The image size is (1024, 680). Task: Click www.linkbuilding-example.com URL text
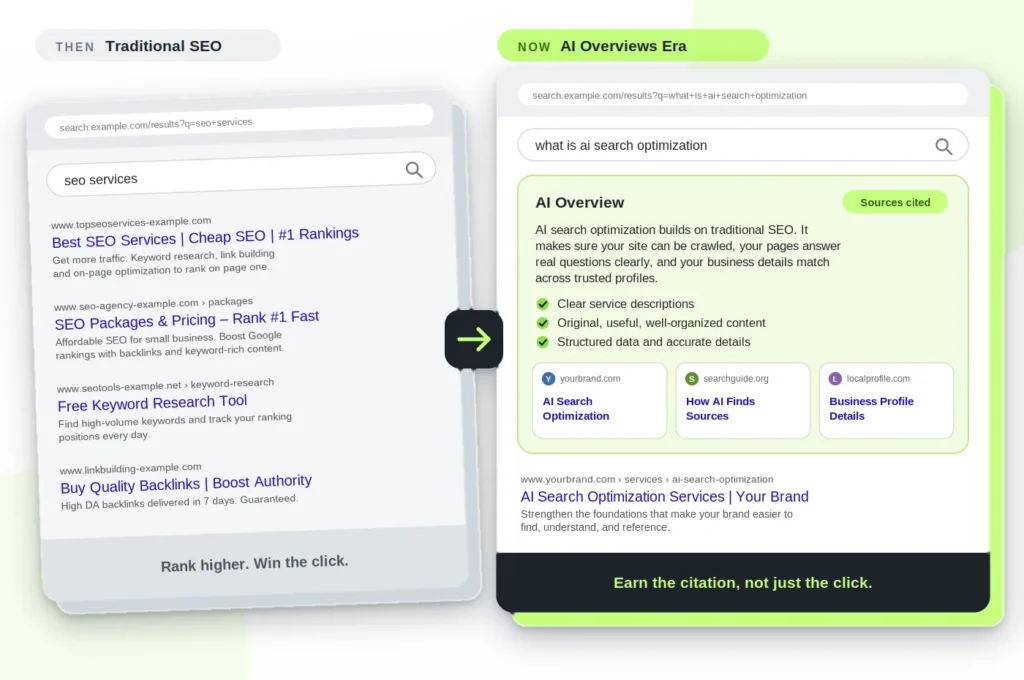(x=131, y=468)
